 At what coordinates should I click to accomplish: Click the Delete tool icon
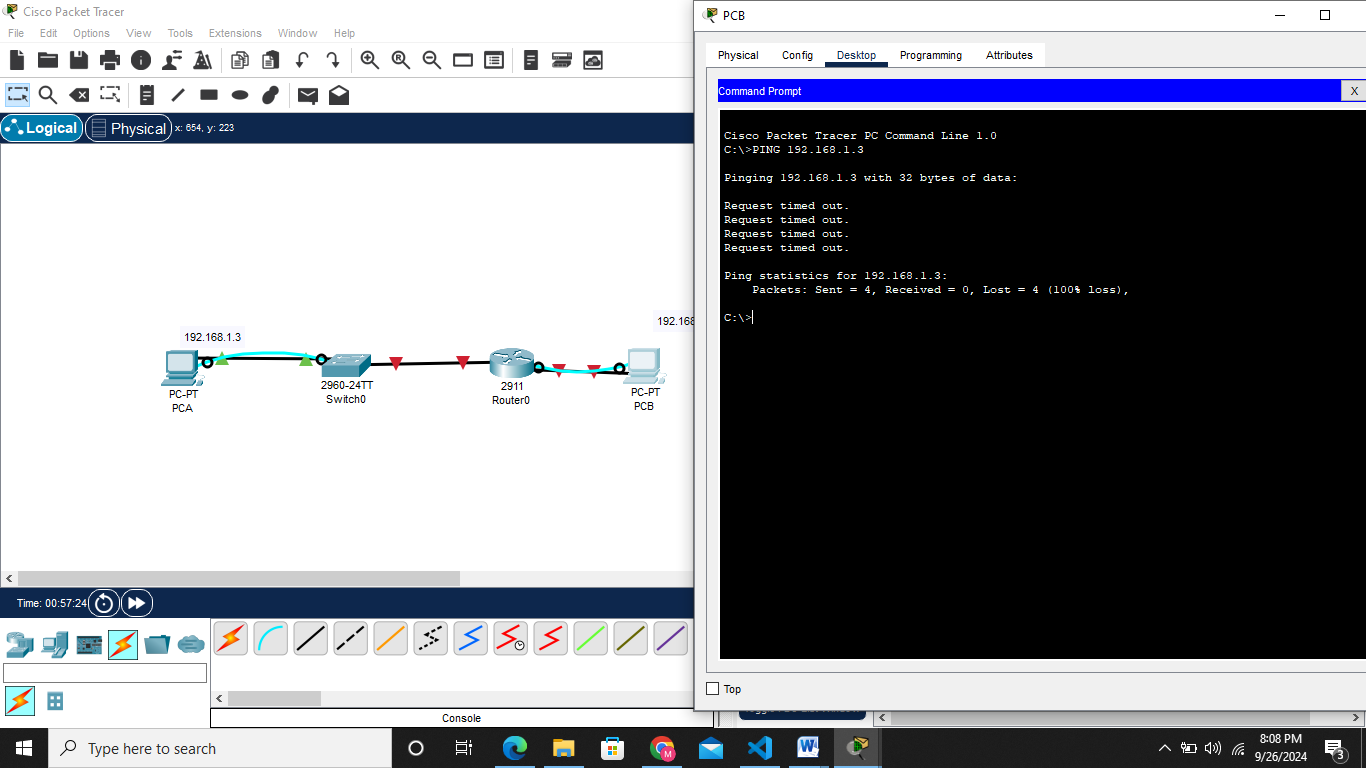[79, 95]
